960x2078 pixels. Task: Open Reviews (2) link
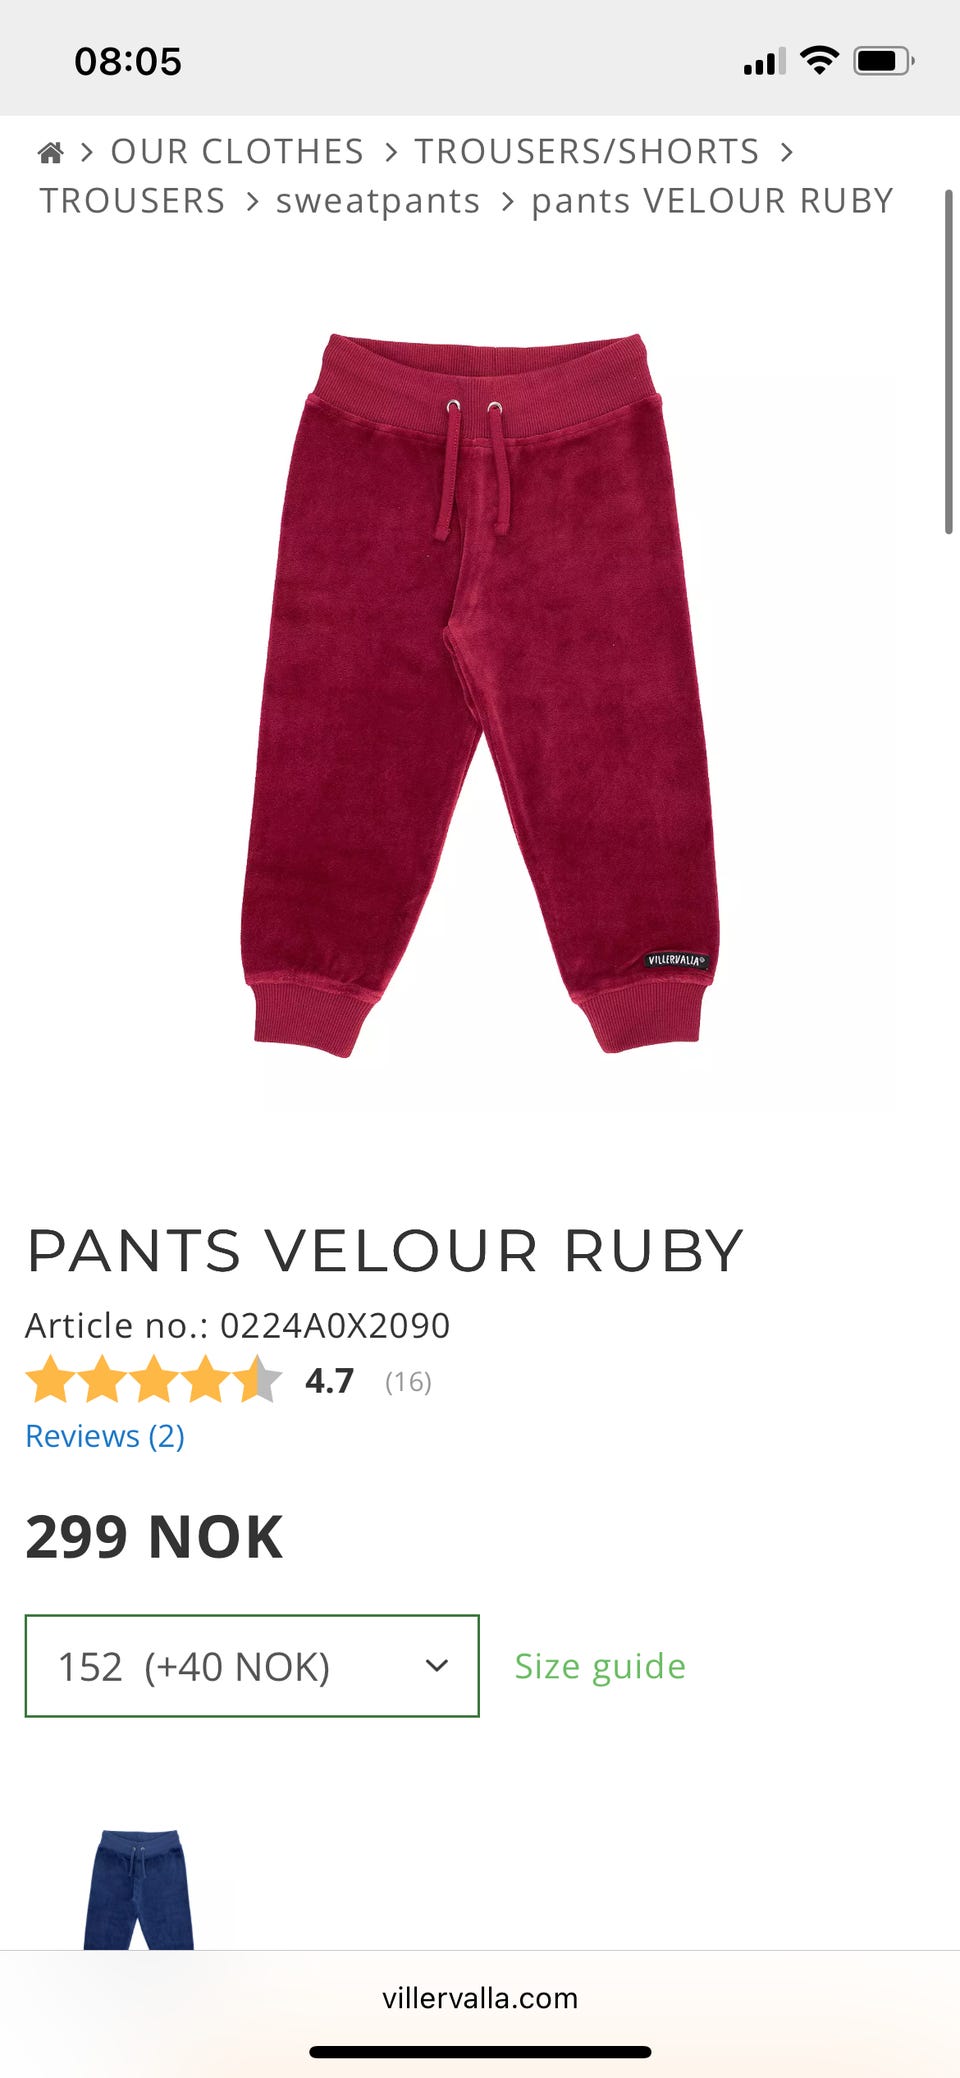(105, 1436)
